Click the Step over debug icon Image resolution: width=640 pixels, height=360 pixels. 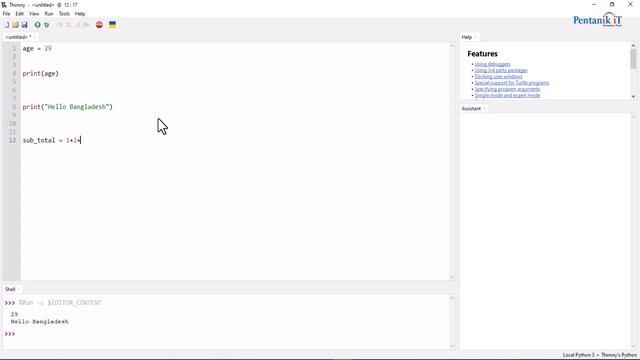60,25
